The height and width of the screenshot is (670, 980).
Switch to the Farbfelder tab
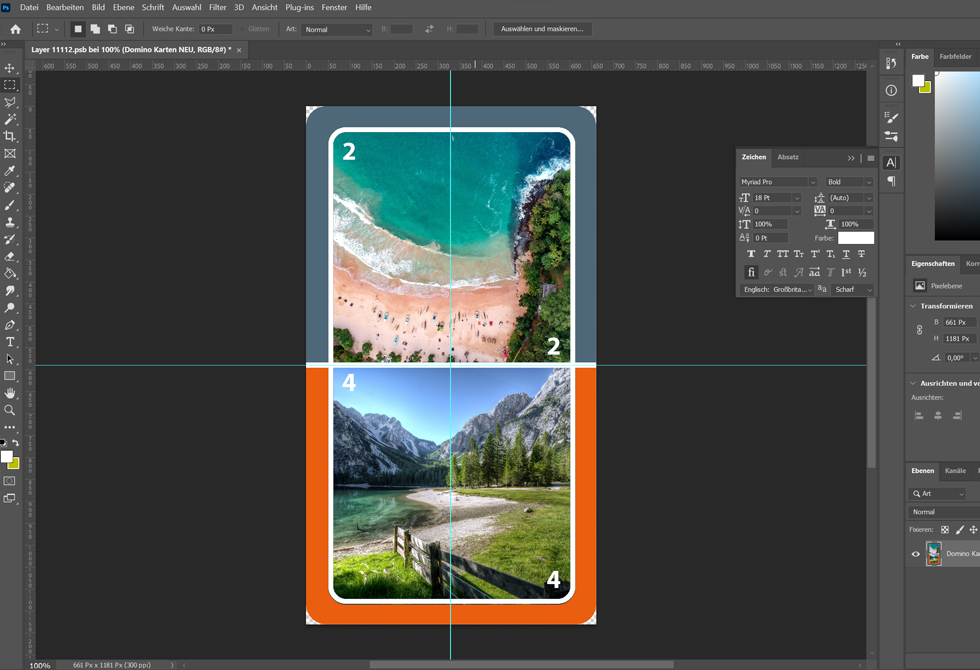(955, 56)
